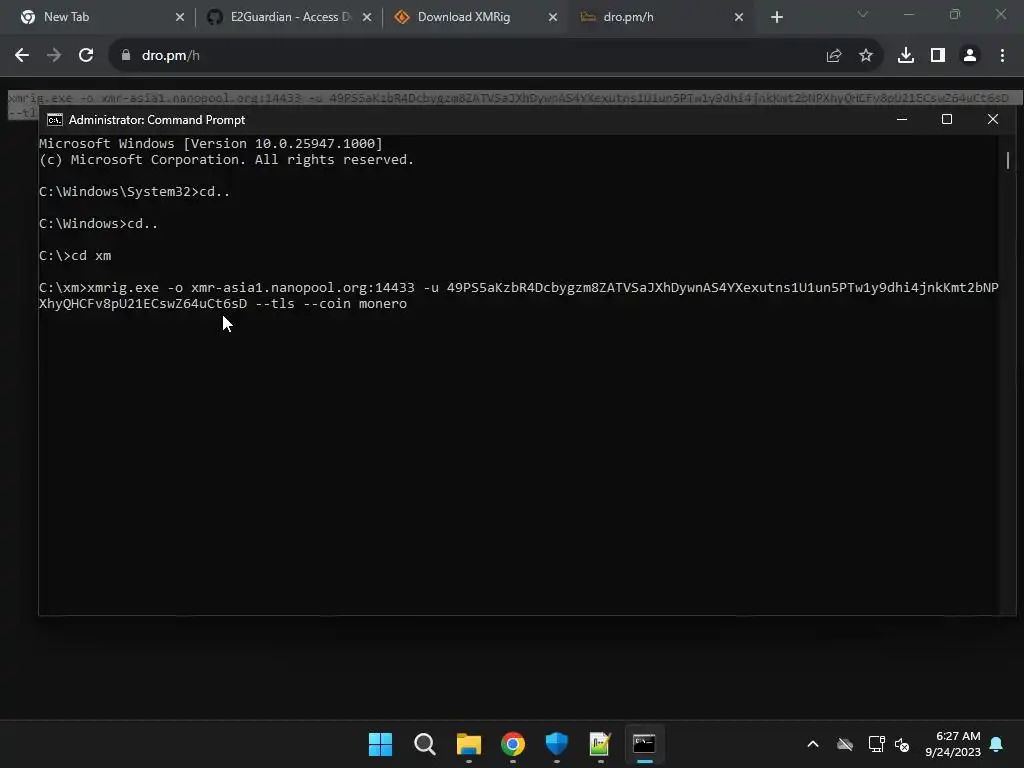Open a new browser tab with plus button
The image size is (1024, 768).
776,17
